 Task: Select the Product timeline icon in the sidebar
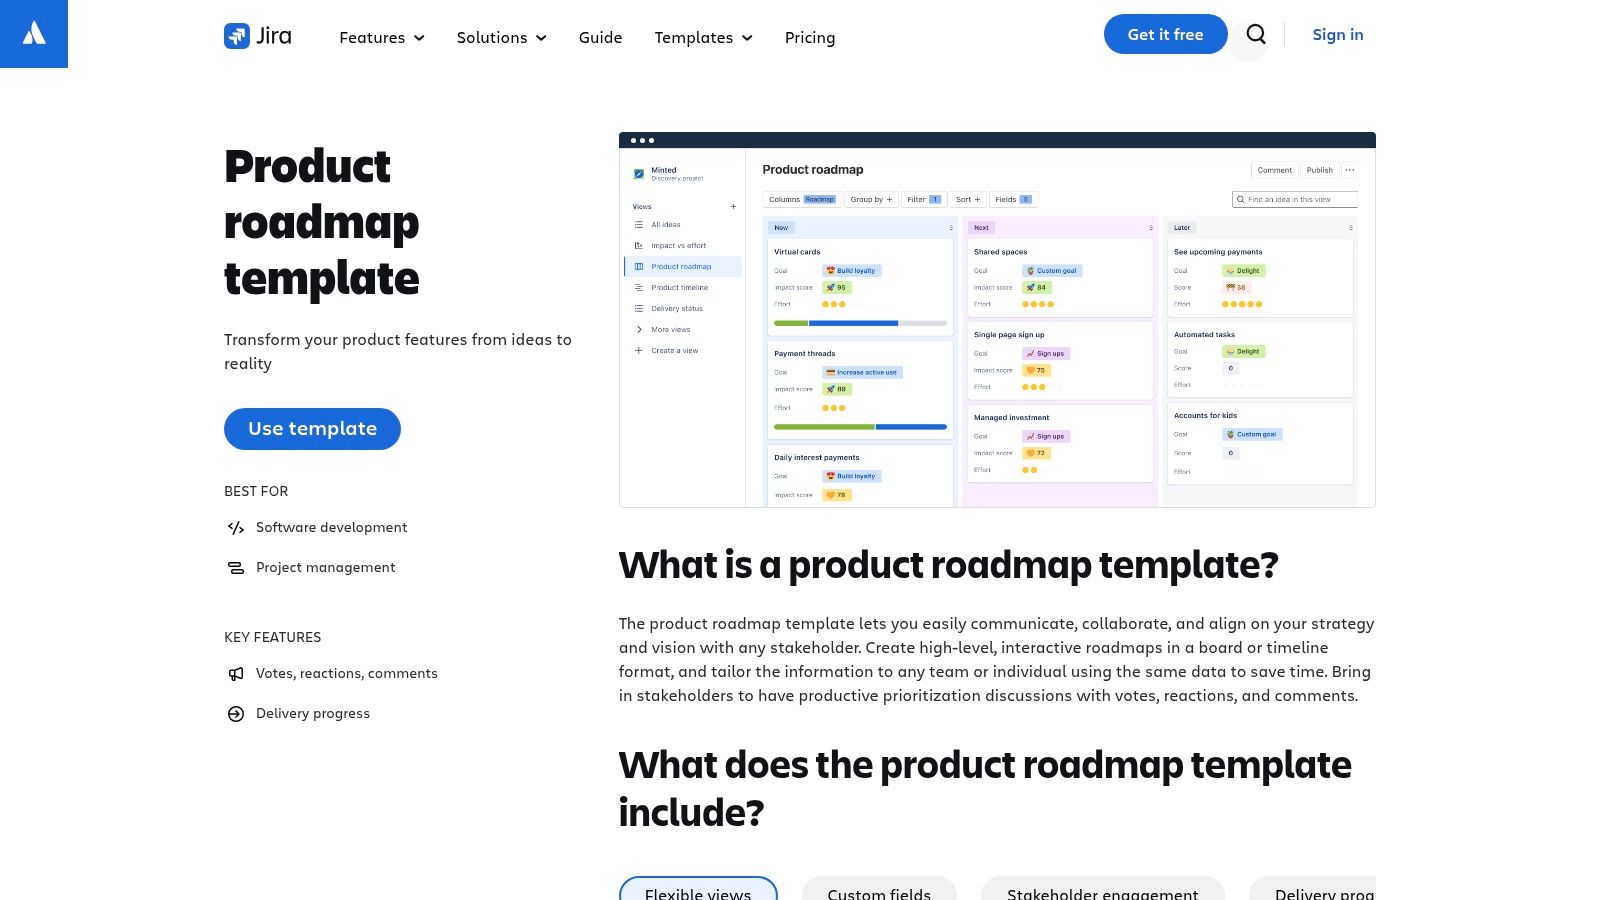pos(639,287)
